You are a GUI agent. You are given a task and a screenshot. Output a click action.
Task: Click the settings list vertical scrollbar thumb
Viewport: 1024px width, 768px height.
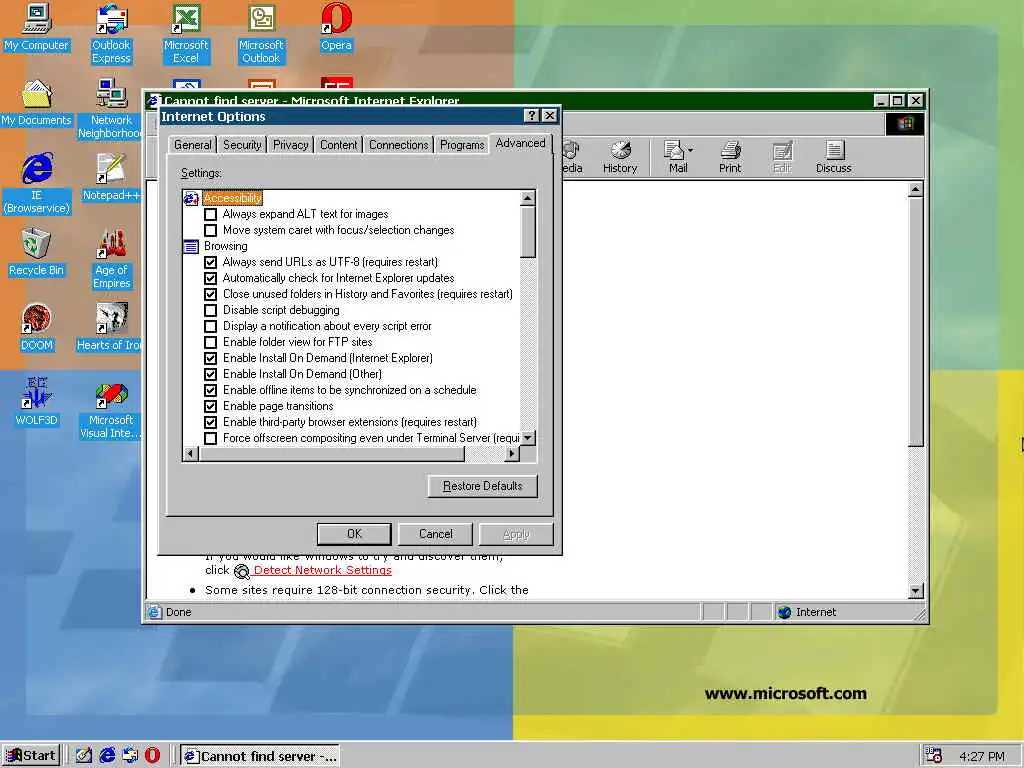click(528, 232)
